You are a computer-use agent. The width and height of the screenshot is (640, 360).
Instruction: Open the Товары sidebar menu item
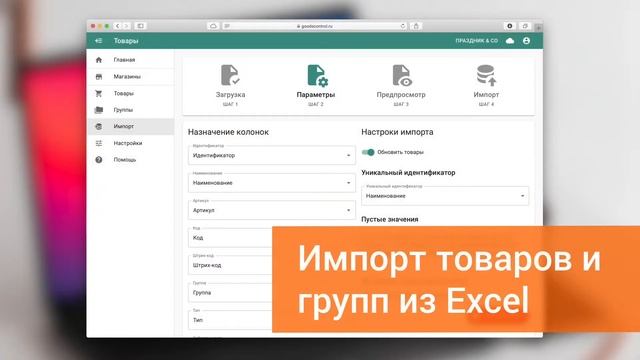coord(131,93)
